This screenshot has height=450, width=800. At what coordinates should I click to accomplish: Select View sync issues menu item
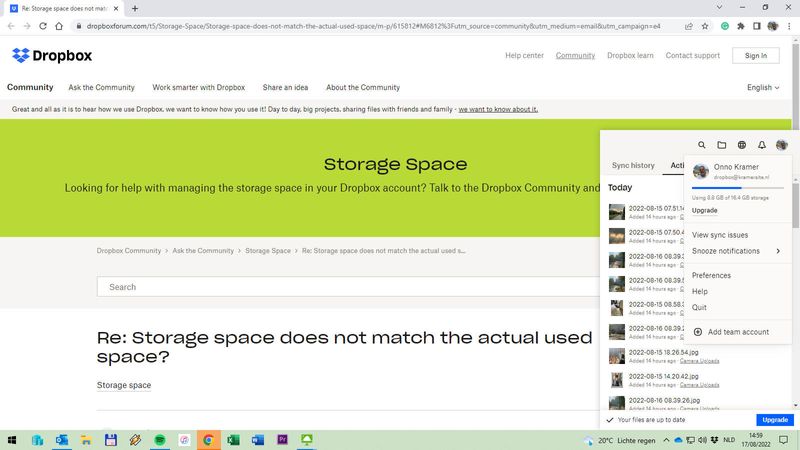click(x=719, y=235)
